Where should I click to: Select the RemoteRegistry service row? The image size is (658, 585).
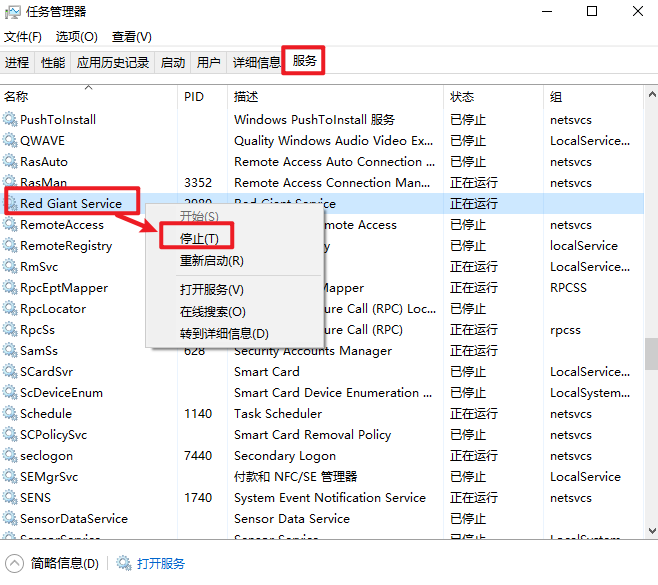pyautogui.click(x=66, y=246)
